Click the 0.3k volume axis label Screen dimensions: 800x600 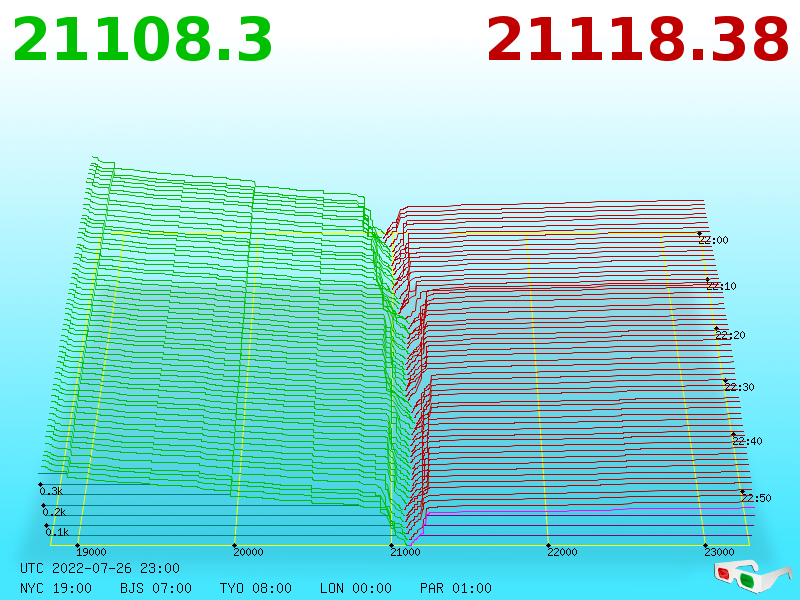coord(51,491)
